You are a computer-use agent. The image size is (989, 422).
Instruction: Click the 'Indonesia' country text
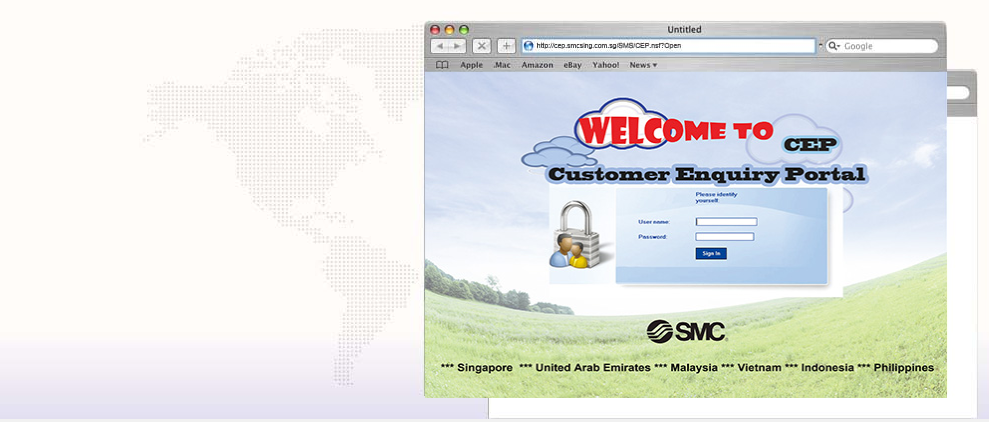828,368
